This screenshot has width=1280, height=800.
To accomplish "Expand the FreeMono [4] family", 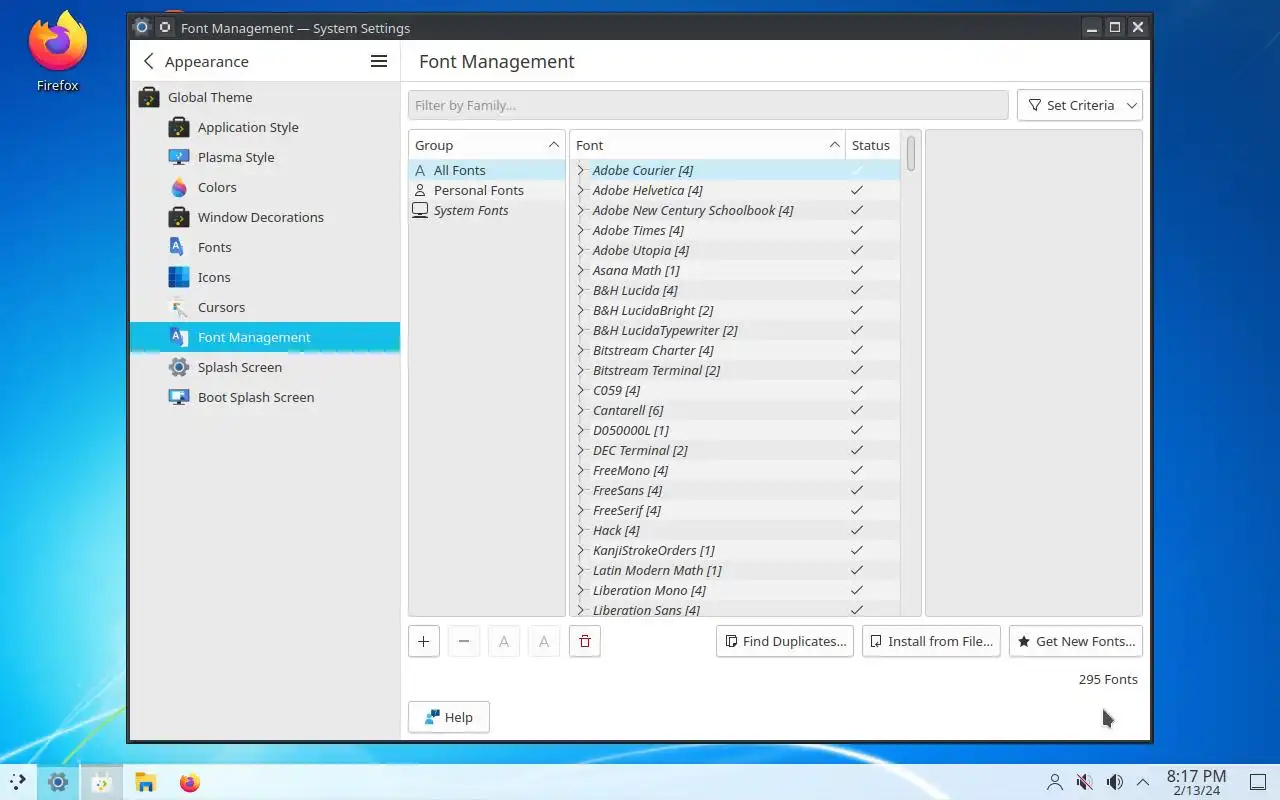I will click(581, 470).
